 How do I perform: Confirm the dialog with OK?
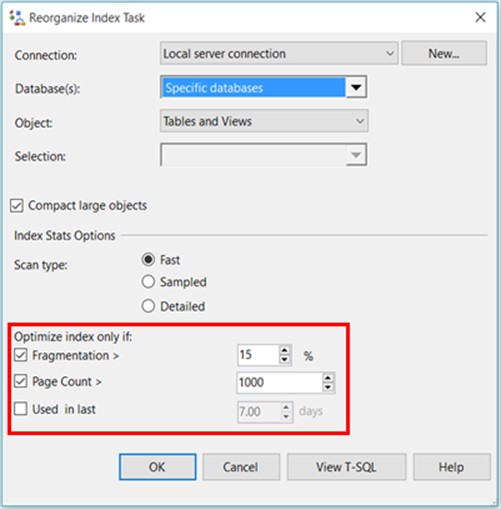pyautogui.click(x=157, y=467)
